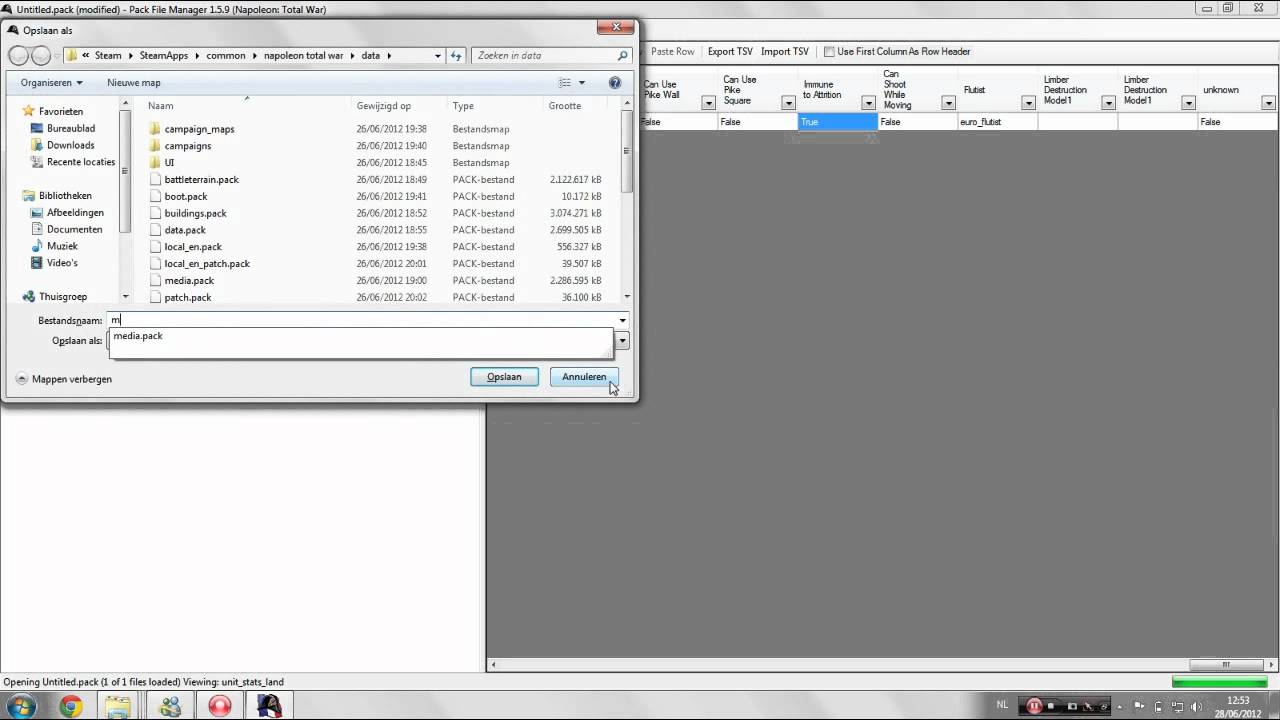The width and height of the screenshot is (1280, 720).
Task: Open Google Chrome from the taskbar
Action: tap(71, 706)
